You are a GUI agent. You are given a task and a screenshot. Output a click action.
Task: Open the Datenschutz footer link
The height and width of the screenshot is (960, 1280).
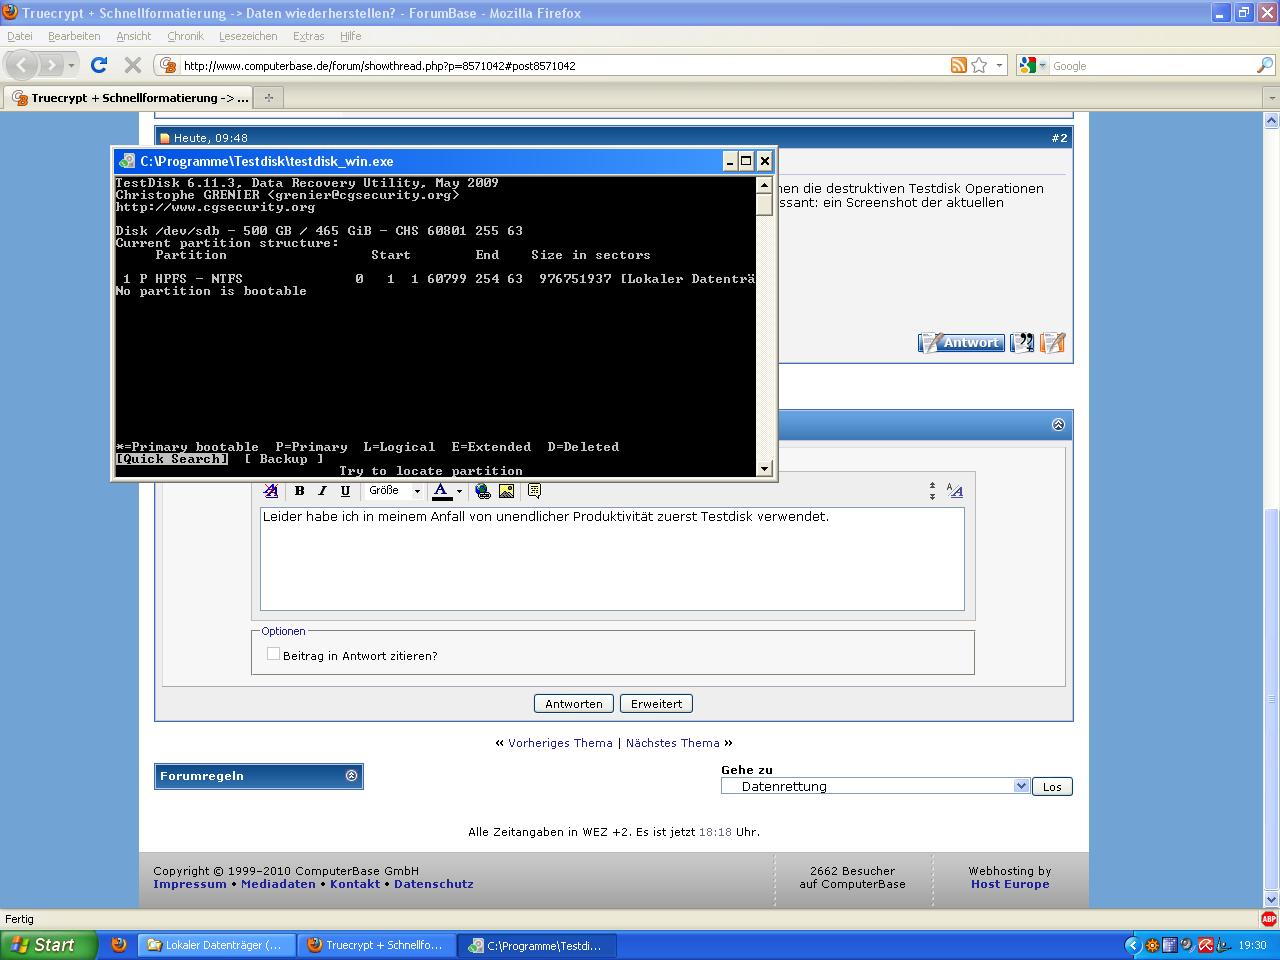[x=434, y=884]
